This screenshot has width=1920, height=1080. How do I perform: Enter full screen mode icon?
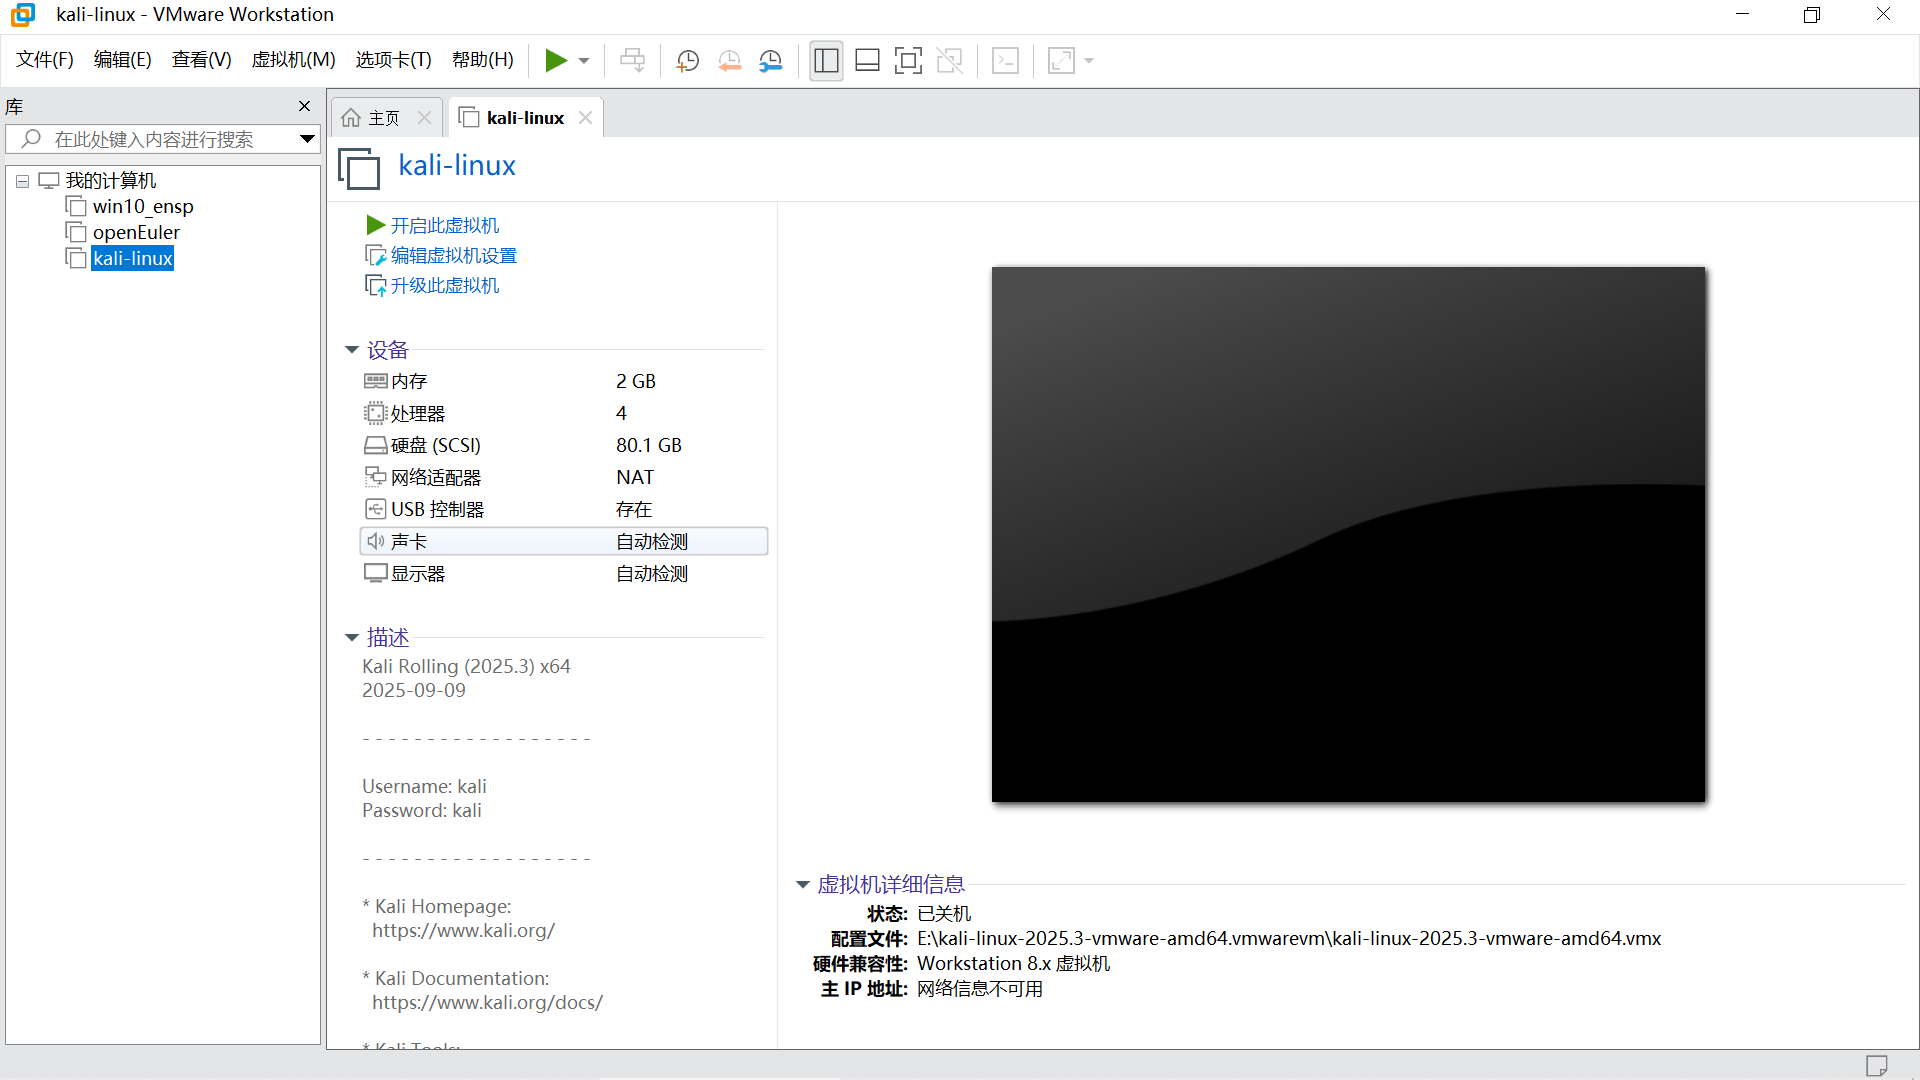tap(908, 61)
